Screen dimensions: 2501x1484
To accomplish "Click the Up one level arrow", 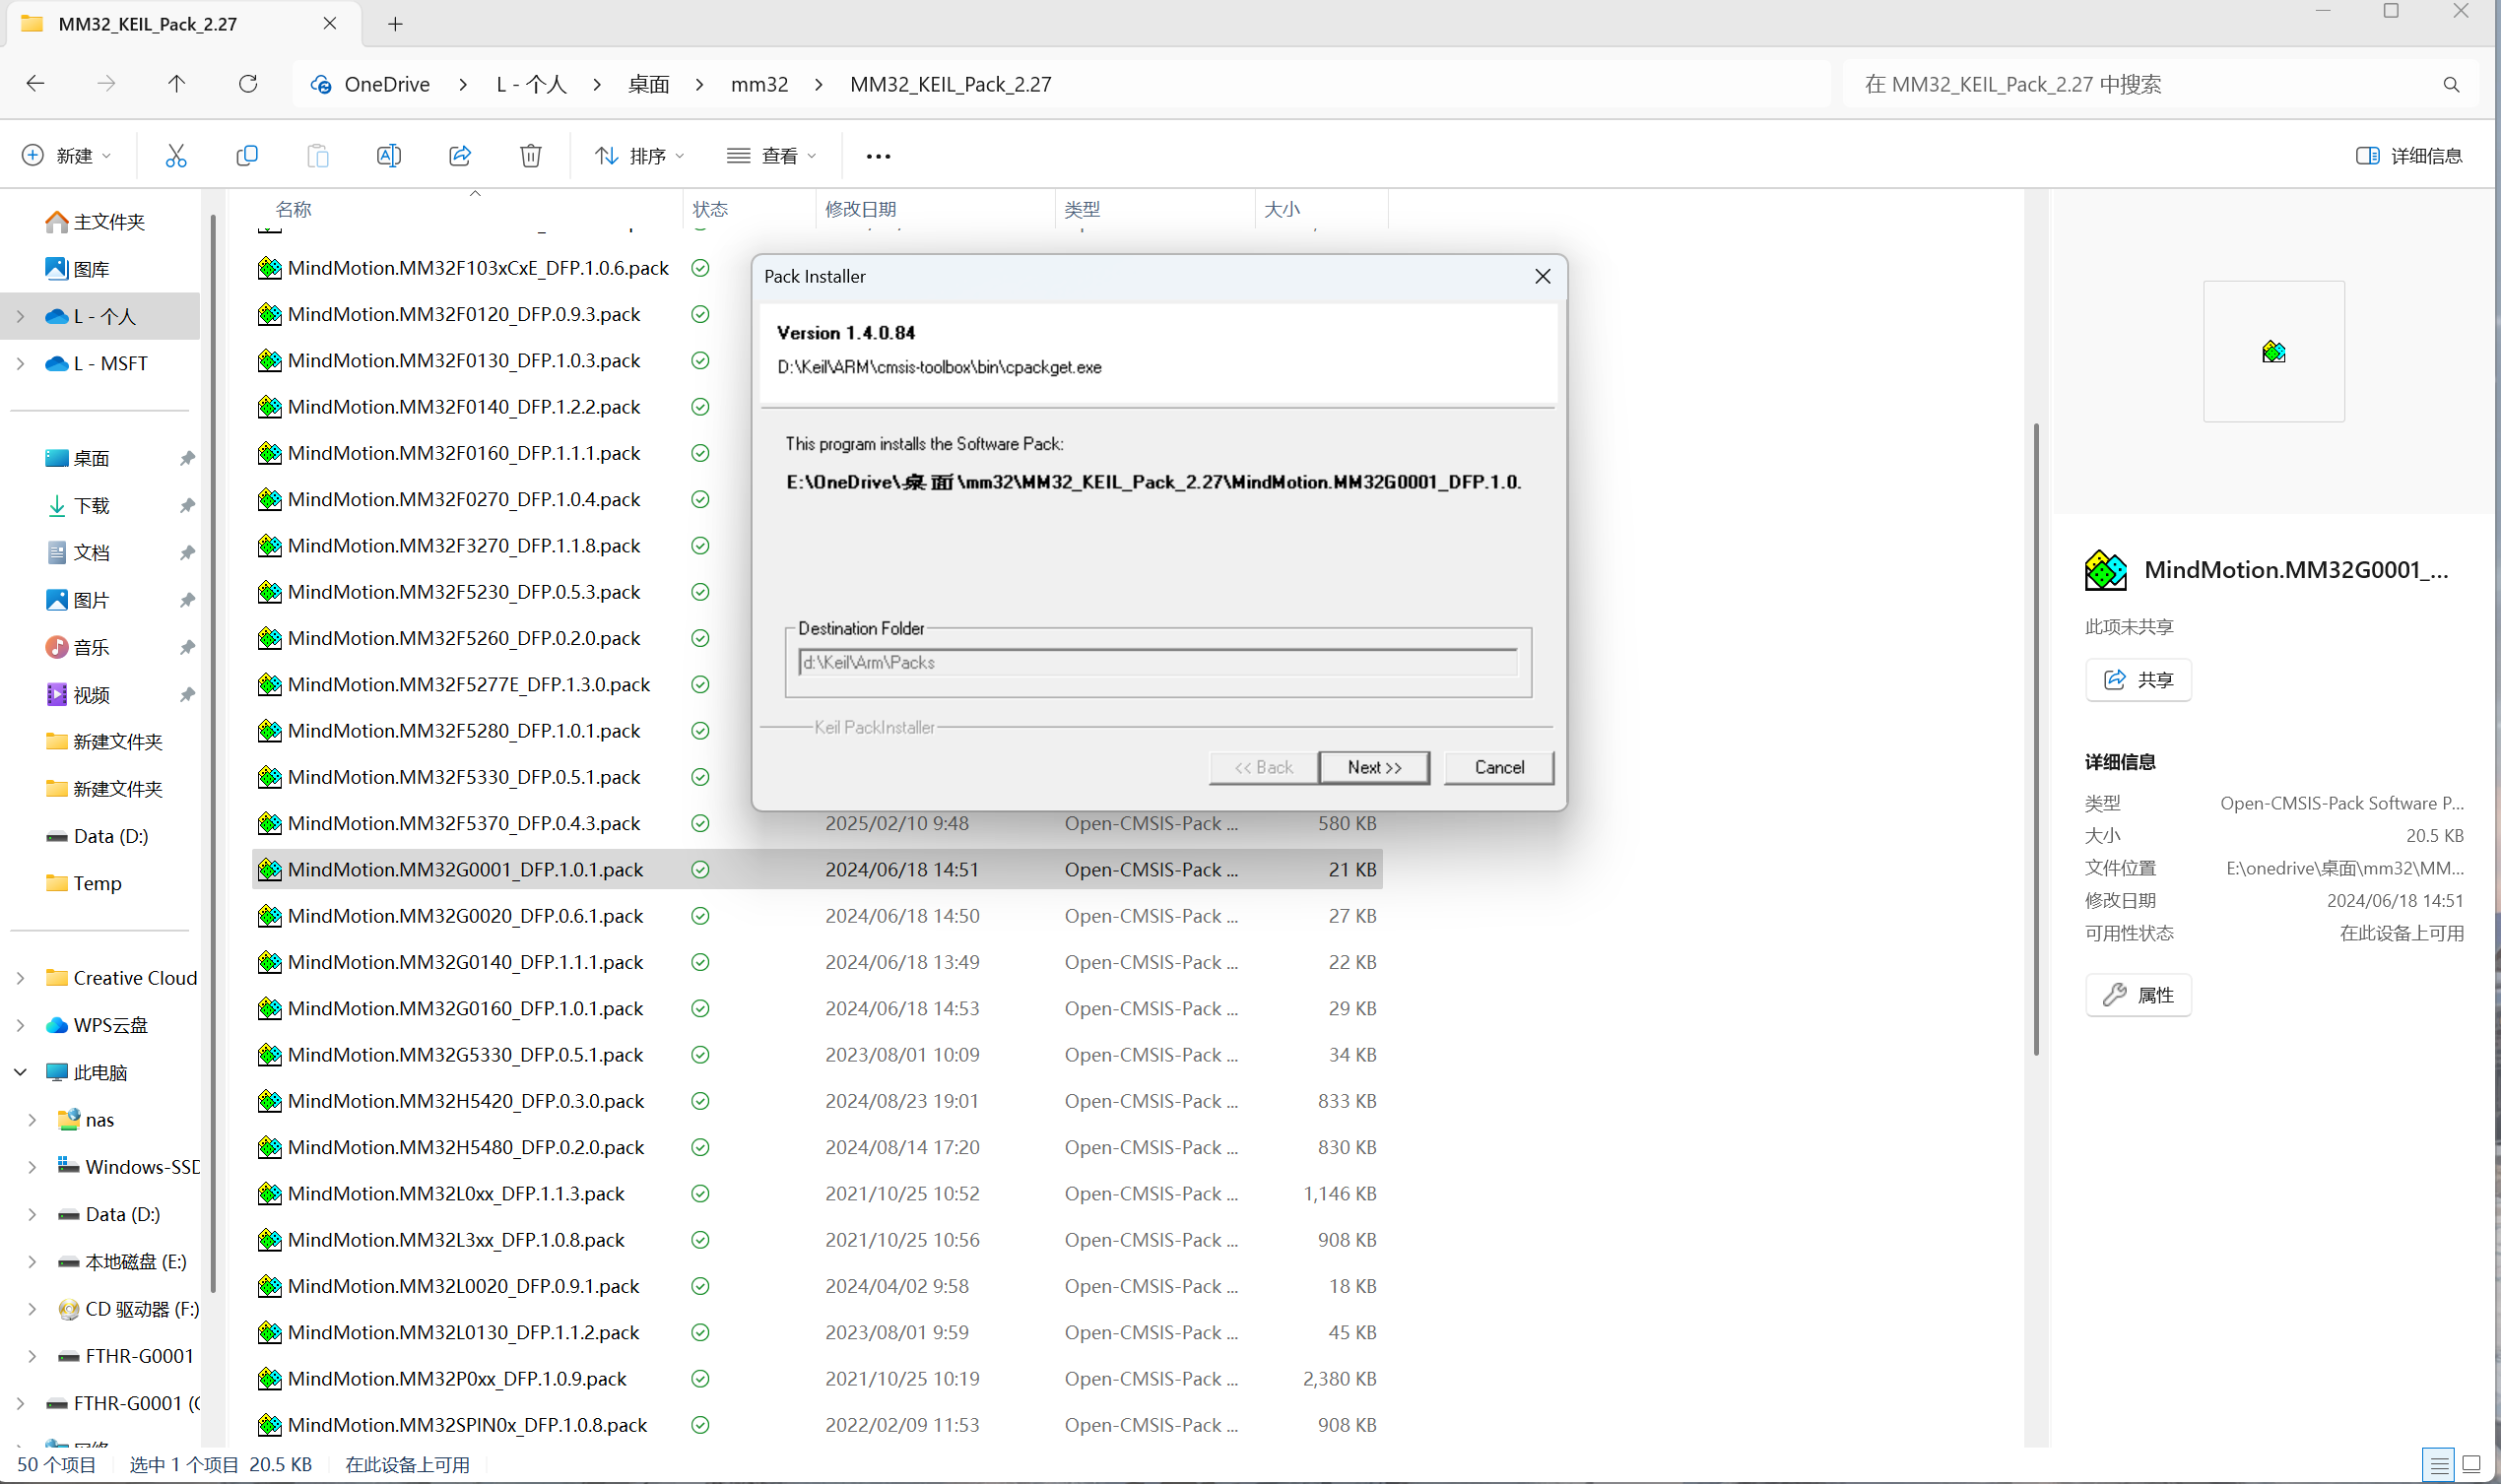I will [x=177, y=84].
